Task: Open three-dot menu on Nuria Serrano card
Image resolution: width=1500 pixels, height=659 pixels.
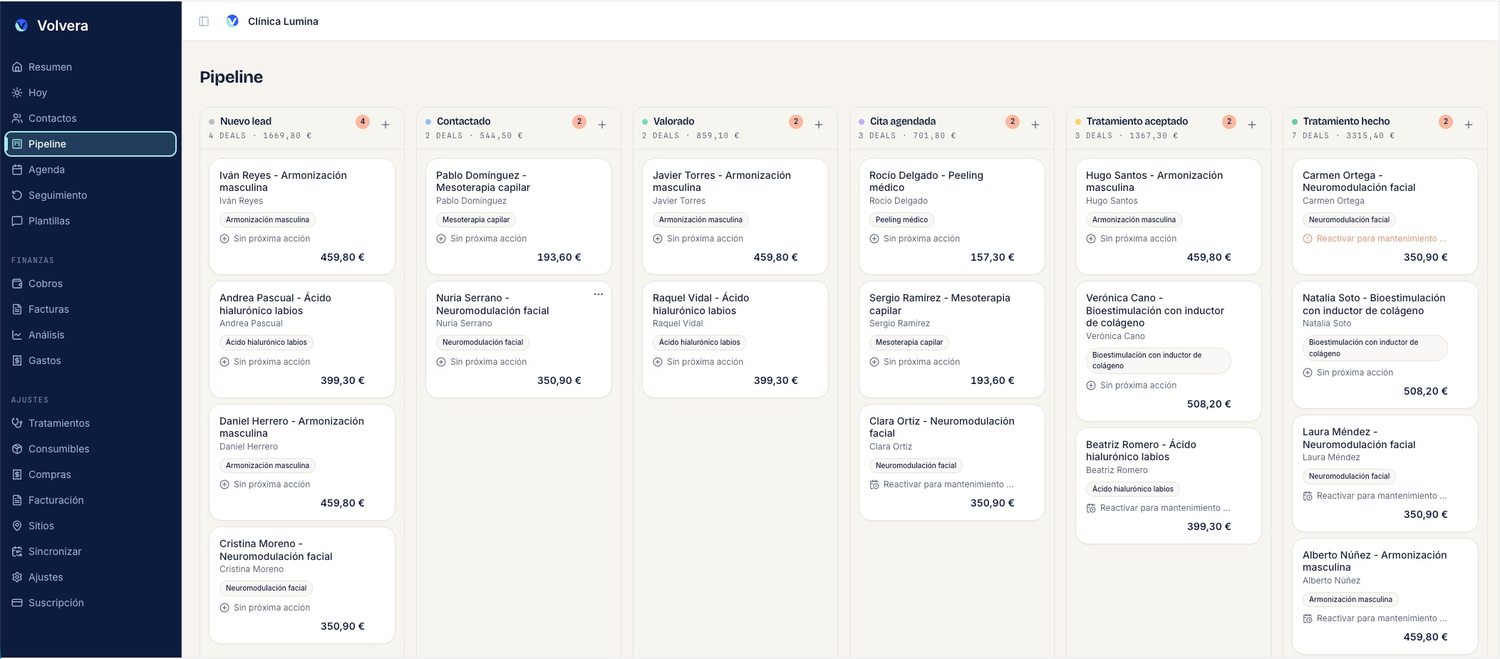Action: [598, 294]
